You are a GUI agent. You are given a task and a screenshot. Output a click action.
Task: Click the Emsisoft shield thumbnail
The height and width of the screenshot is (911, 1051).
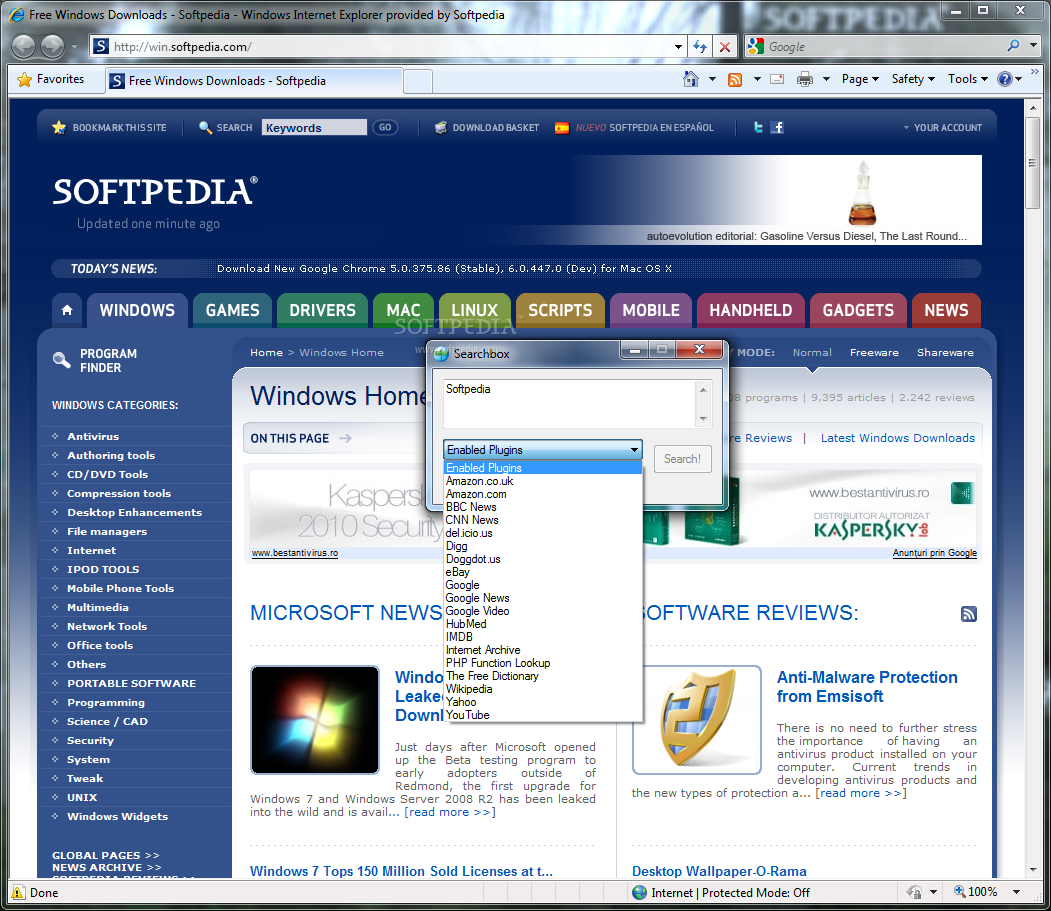click(696, 719)
